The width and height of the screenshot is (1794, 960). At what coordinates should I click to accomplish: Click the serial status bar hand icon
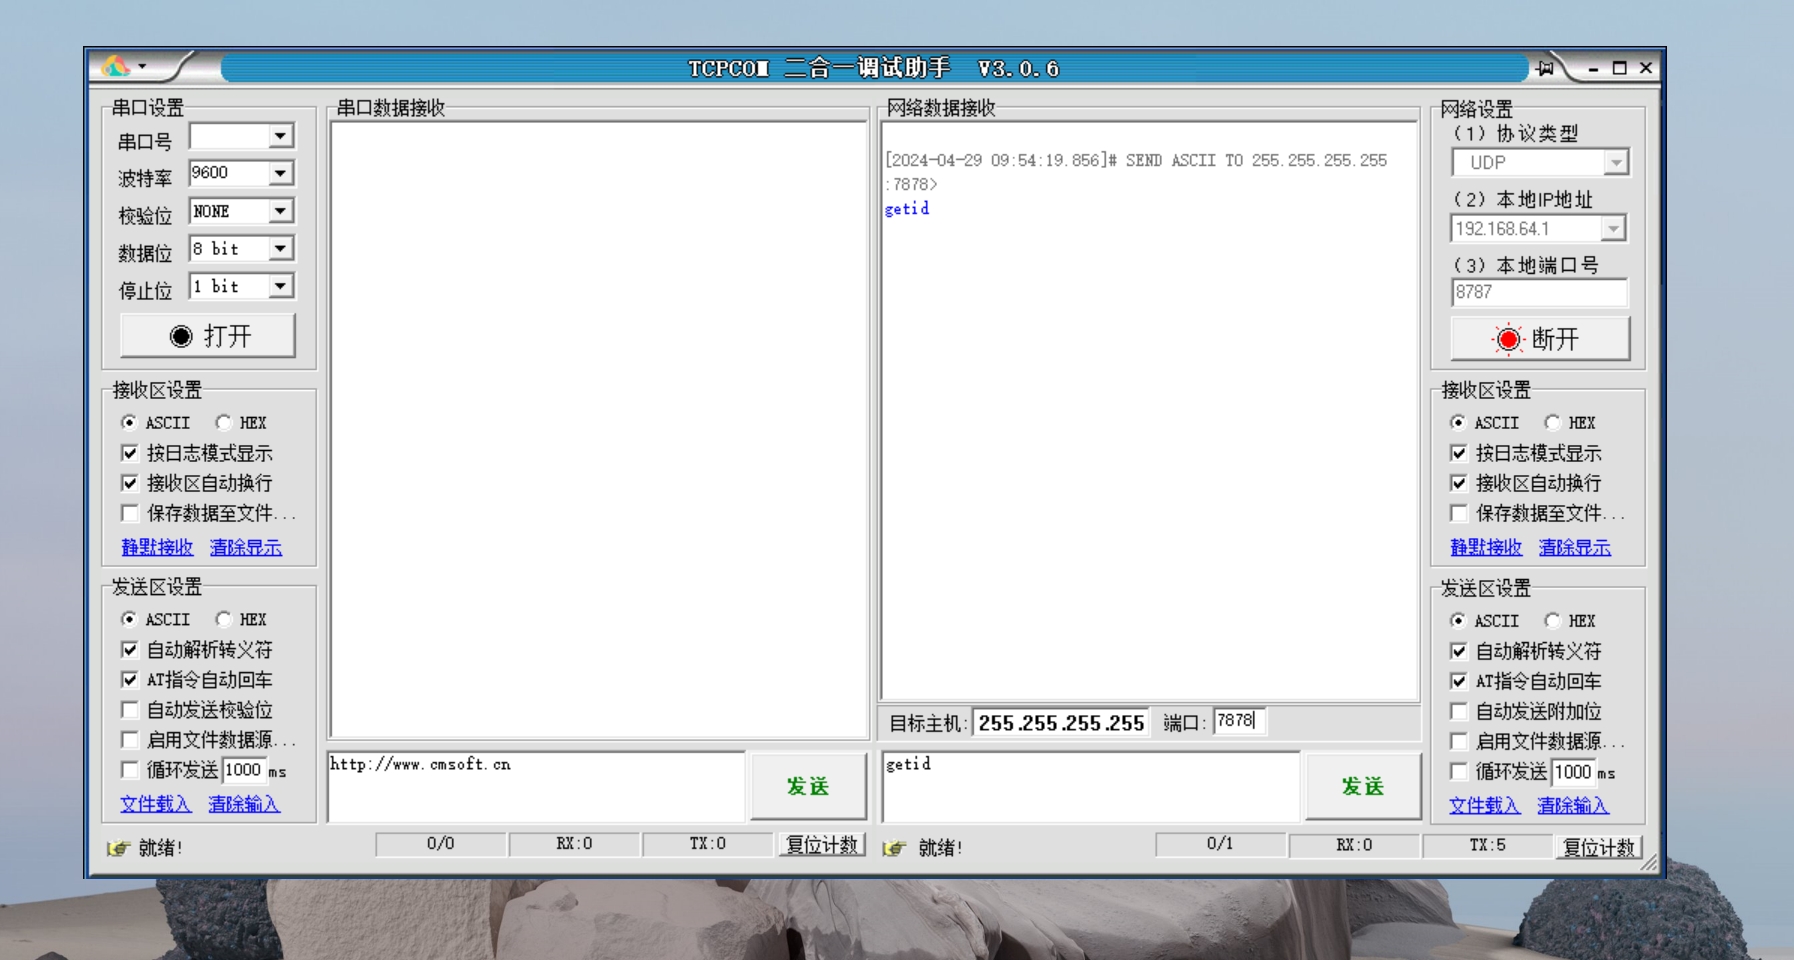point(118,848)
